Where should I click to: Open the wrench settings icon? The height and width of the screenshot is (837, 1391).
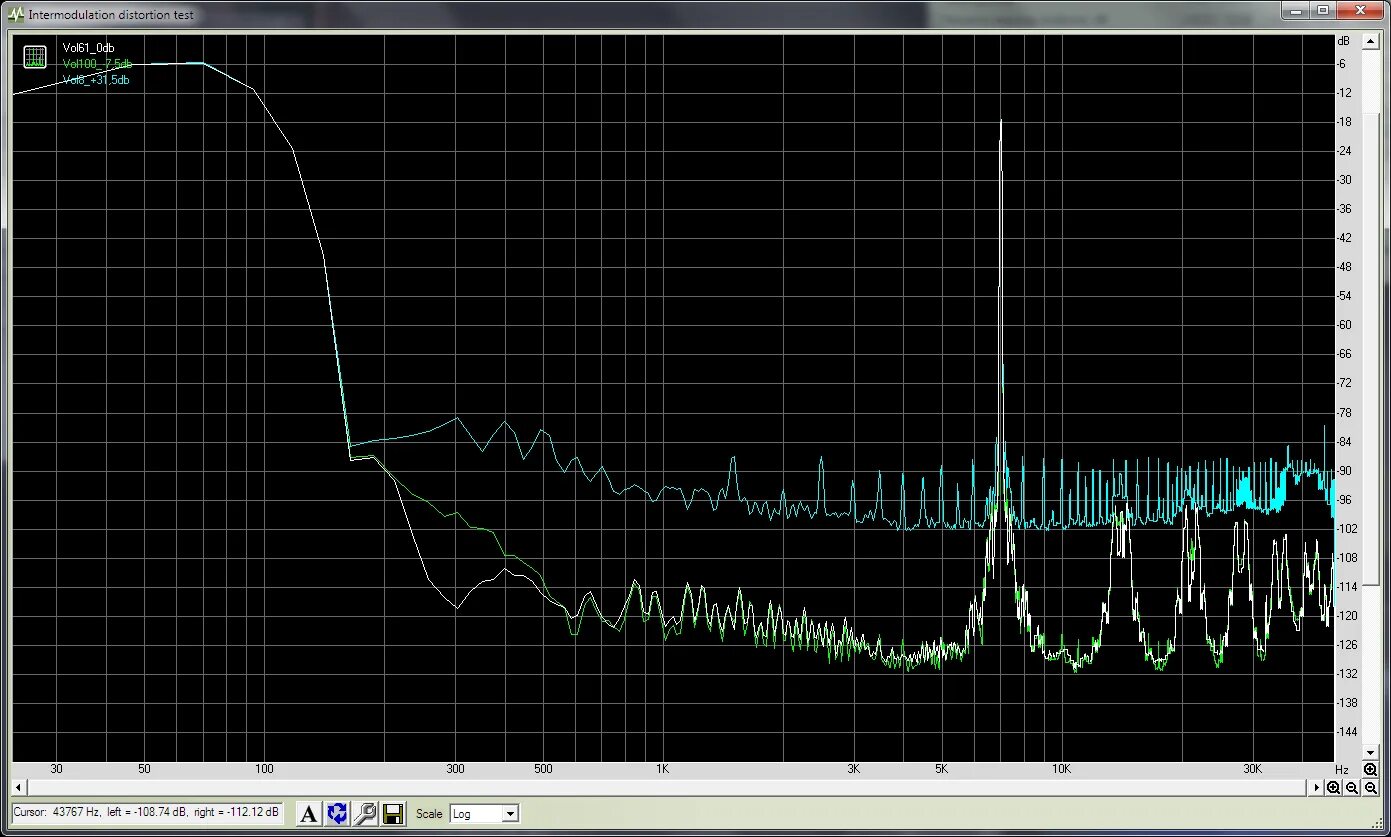pos(365,814)
